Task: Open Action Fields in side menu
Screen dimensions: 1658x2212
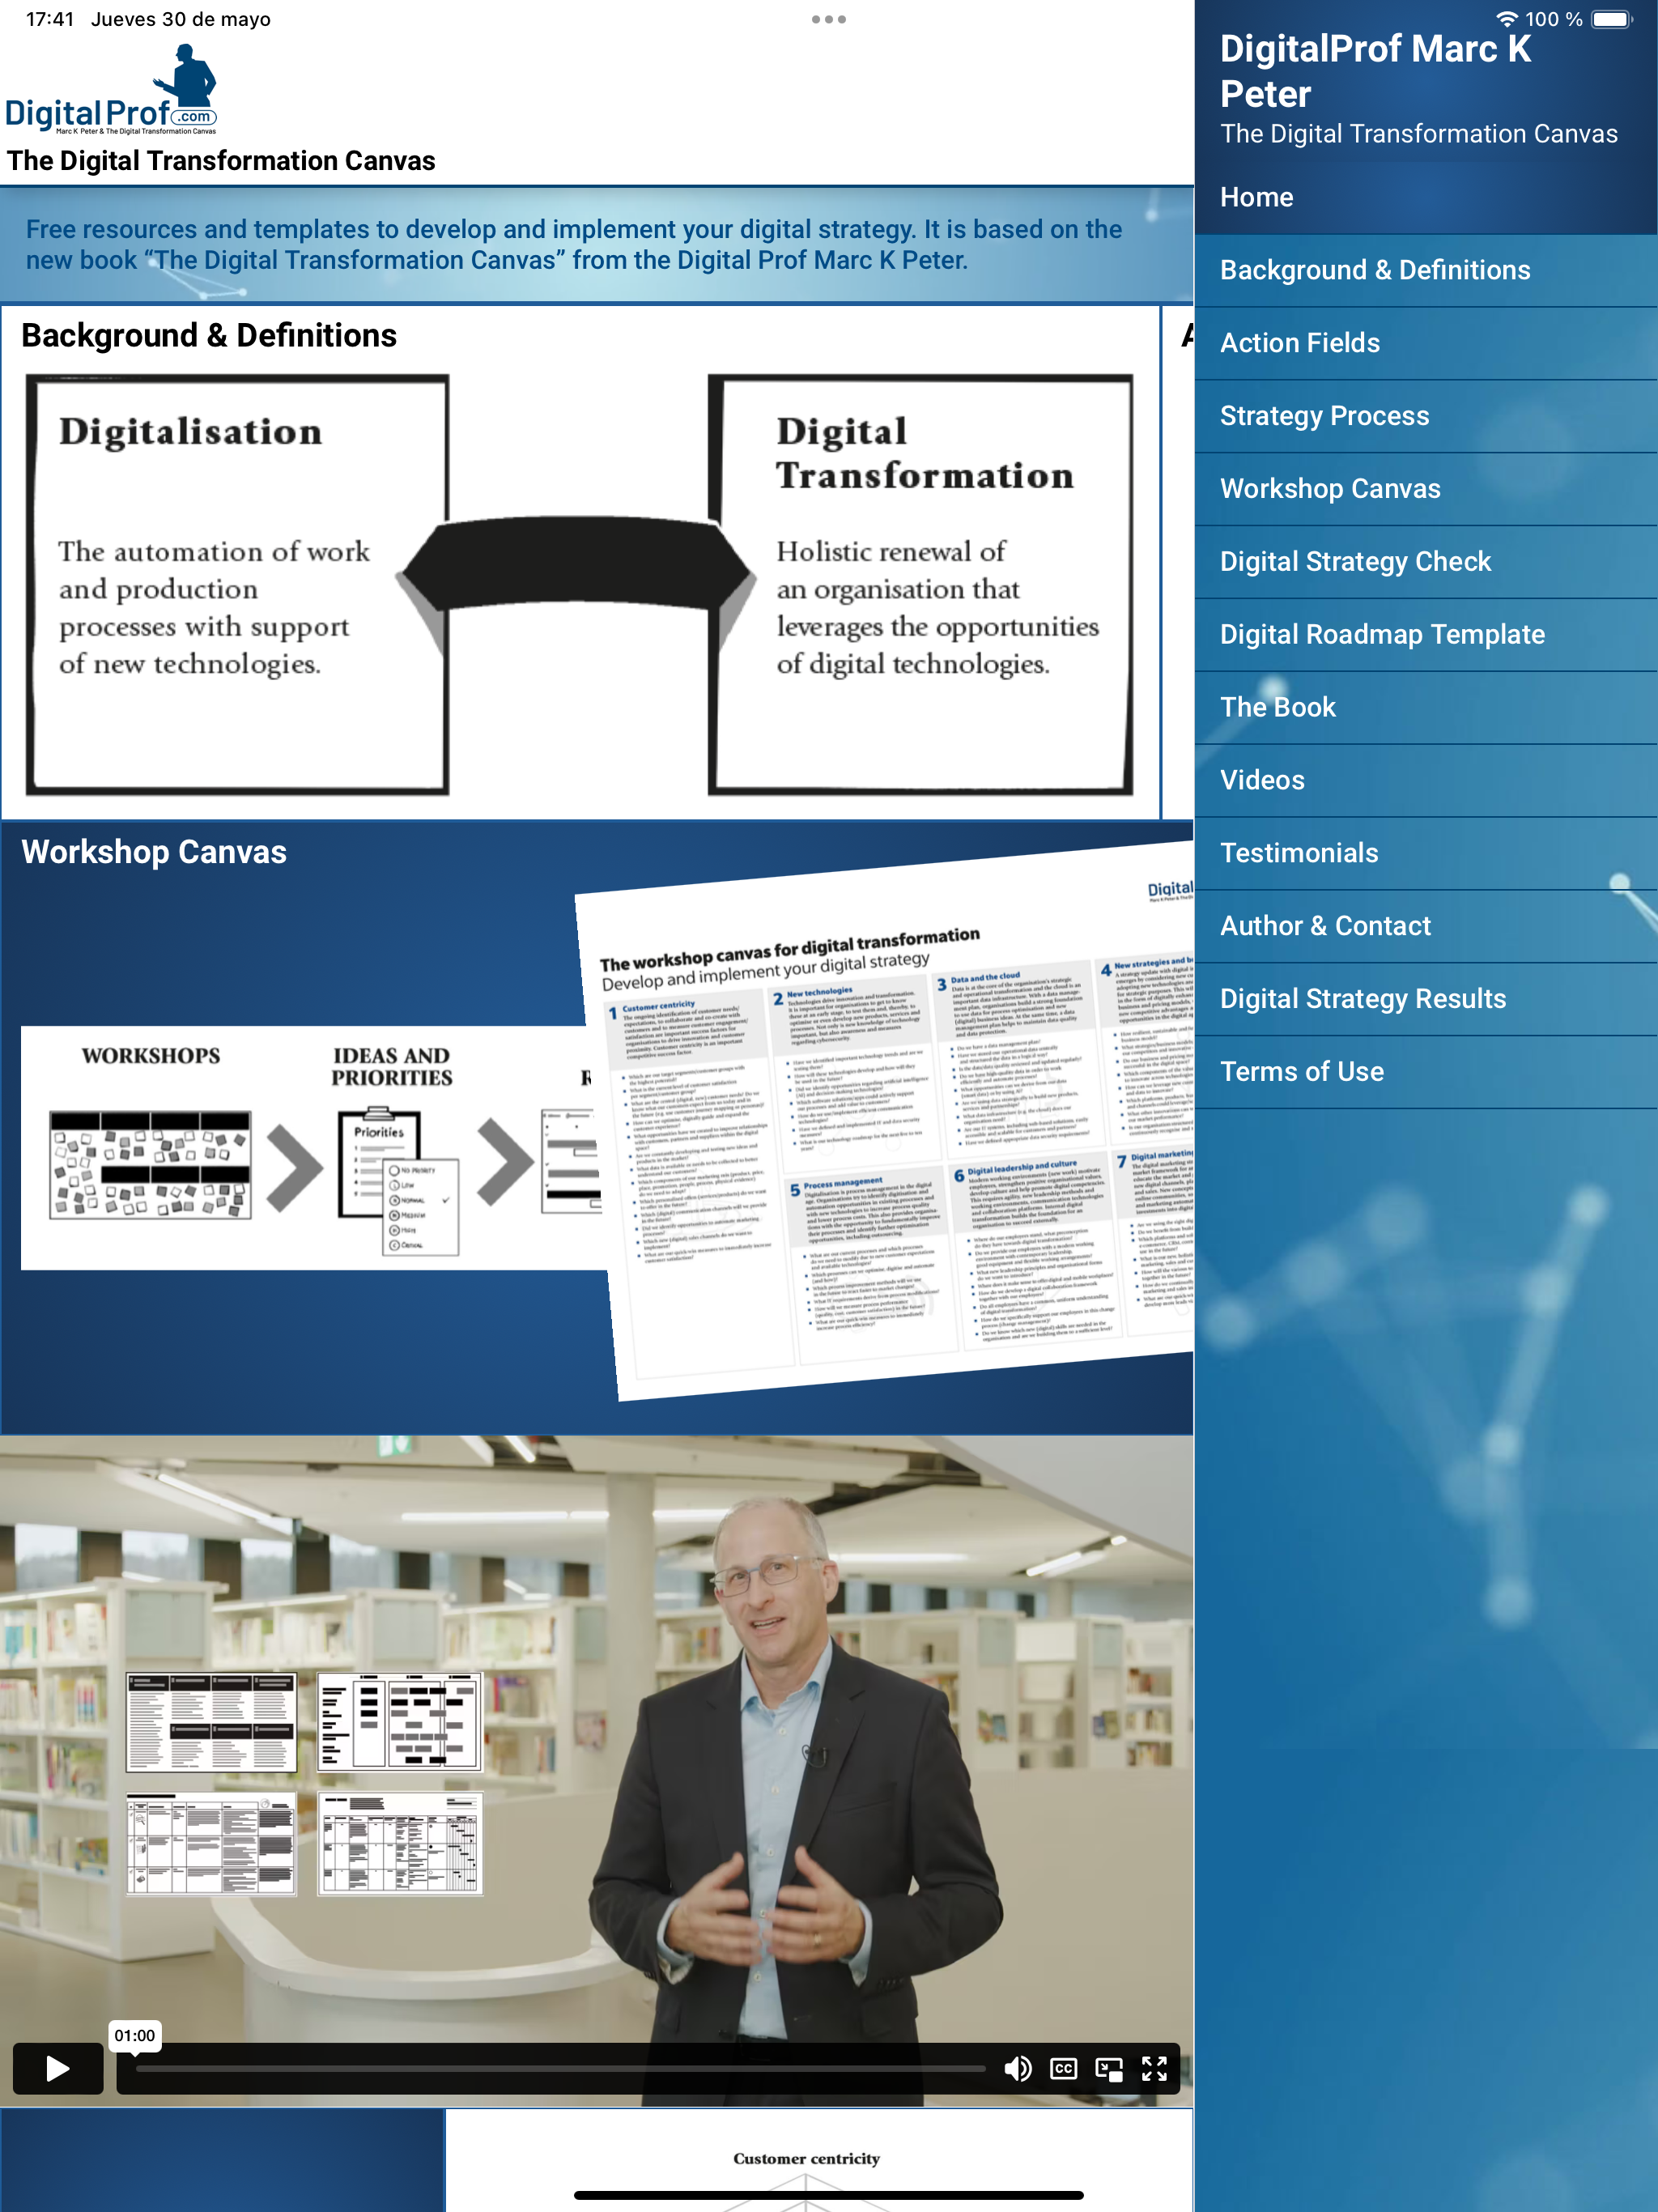Action: tap(1426, 343)
